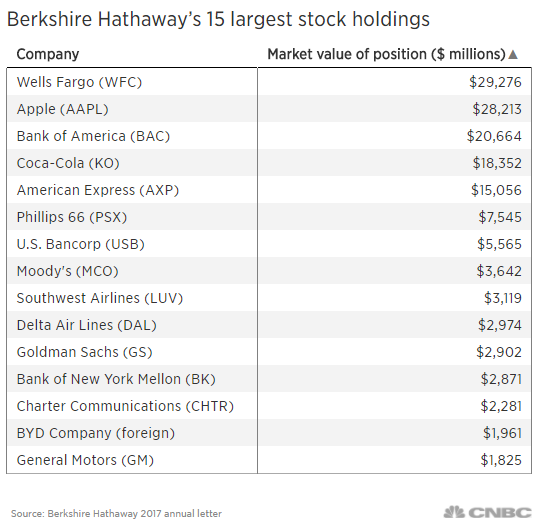Image resolution: width=541 pixels, height=527 pixels.
Task: Select Southwest Airlines (LUV) row
Action: 269,298
